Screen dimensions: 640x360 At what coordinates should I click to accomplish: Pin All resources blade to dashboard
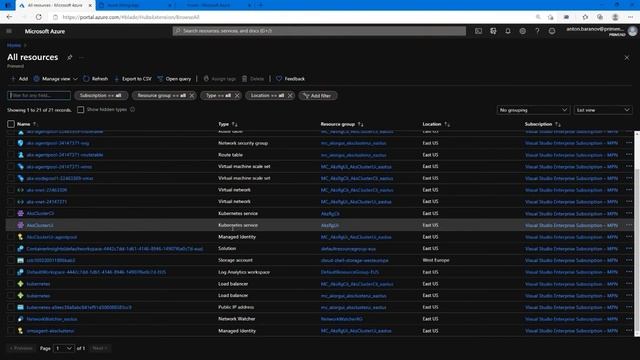(x=70, y=58)
